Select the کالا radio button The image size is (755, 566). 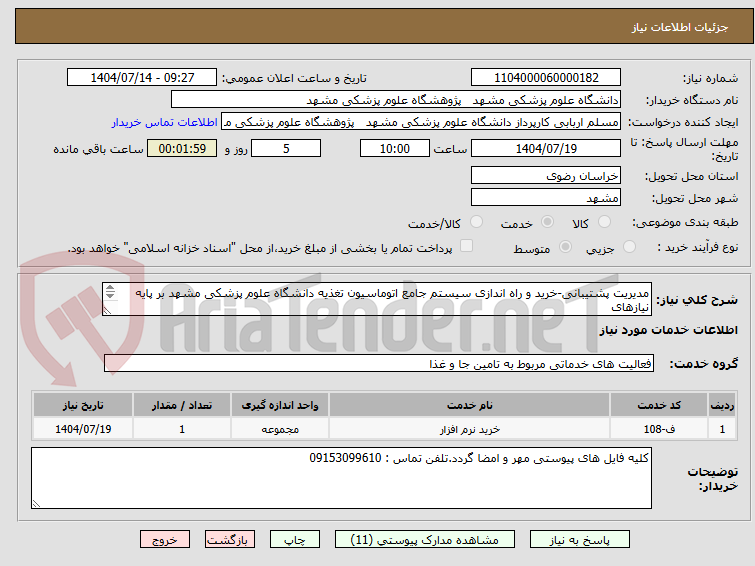(x=604, y=222)
